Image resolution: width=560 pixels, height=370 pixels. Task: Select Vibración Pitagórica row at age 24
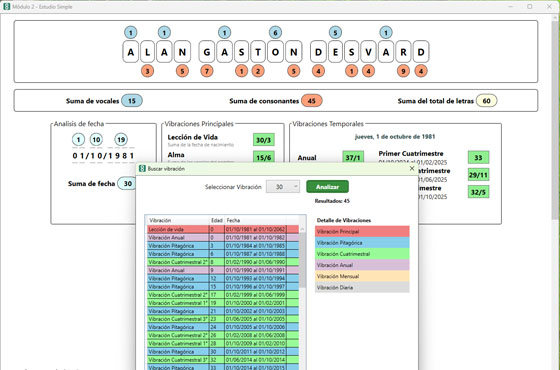click(x=223, y=327)
